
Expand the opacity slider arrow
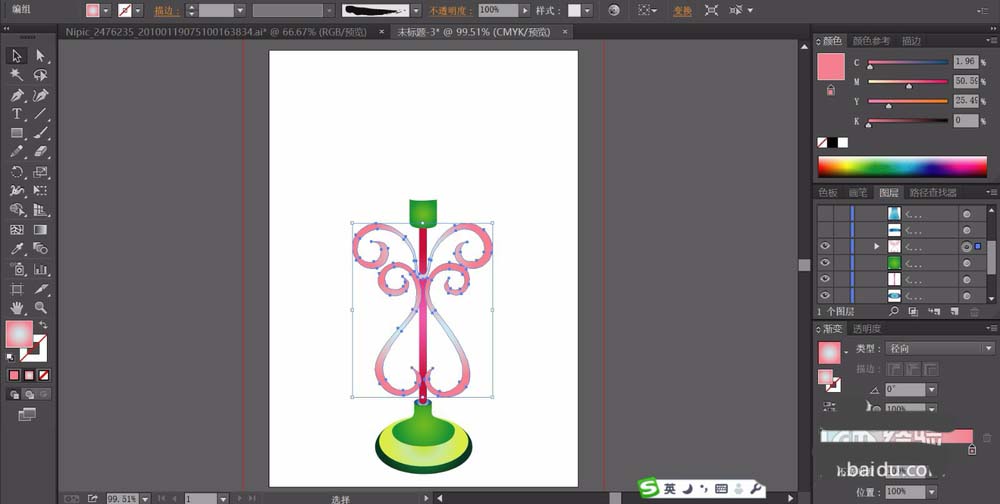525,10
